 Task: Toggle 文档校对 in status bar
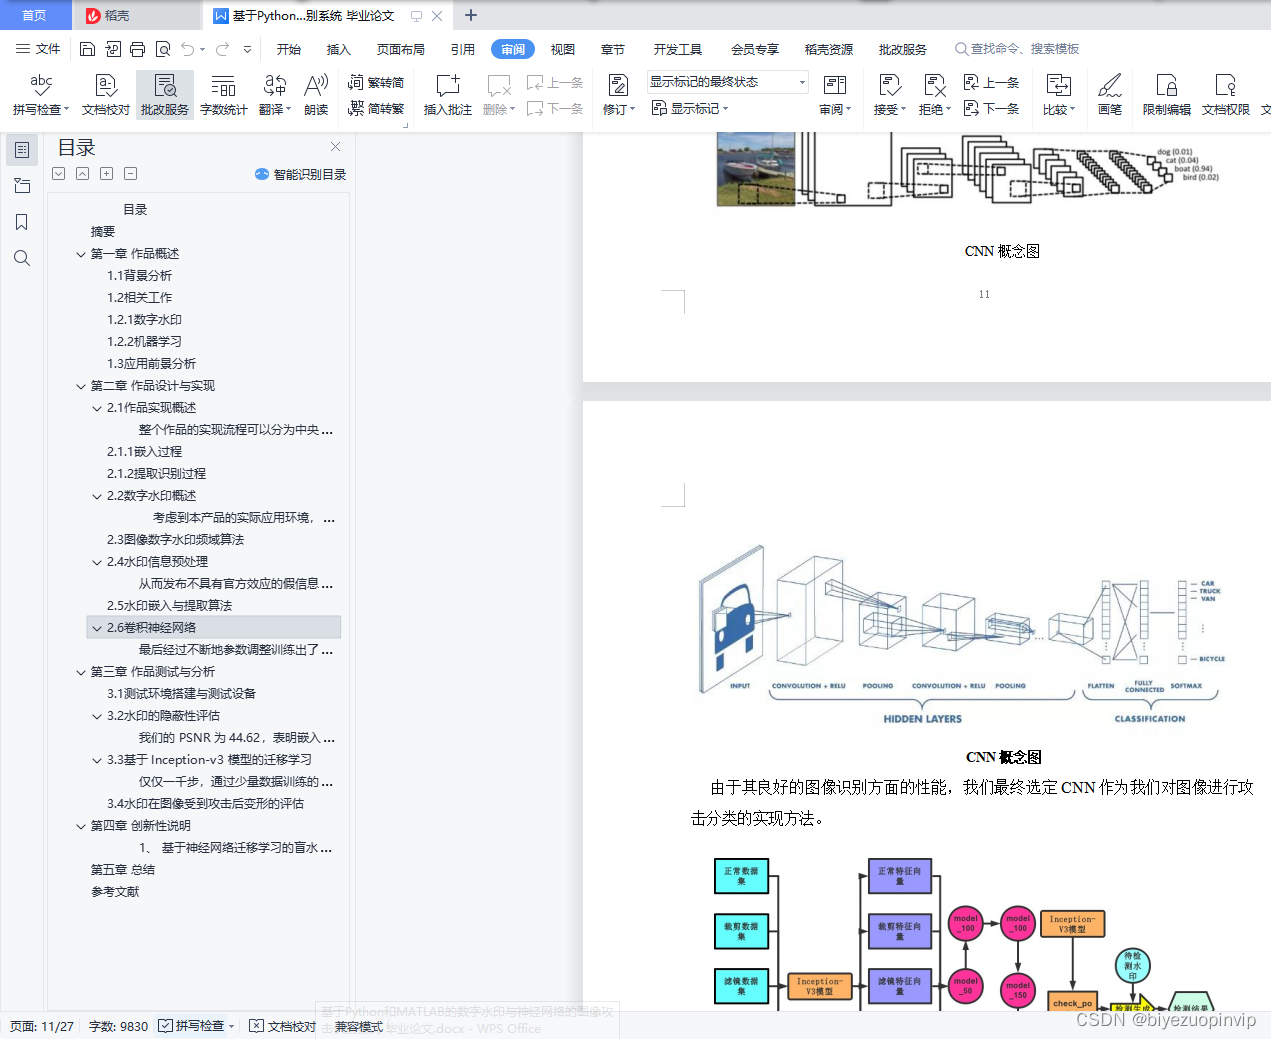283,1026
